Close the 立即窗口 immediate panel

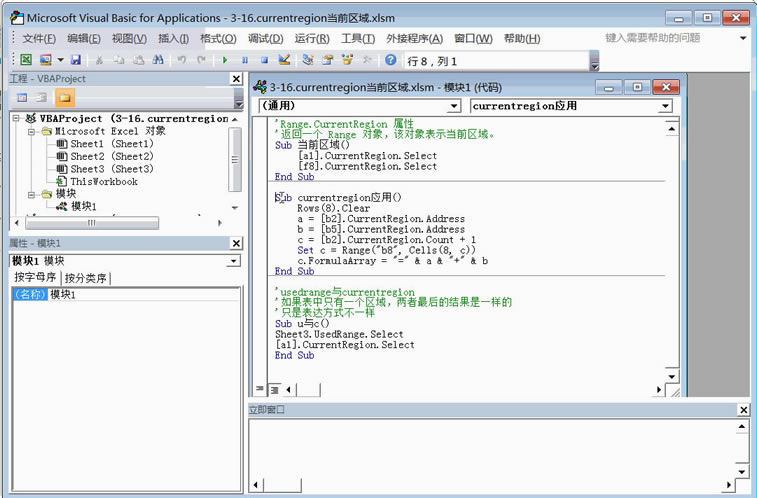coord(743,410)
